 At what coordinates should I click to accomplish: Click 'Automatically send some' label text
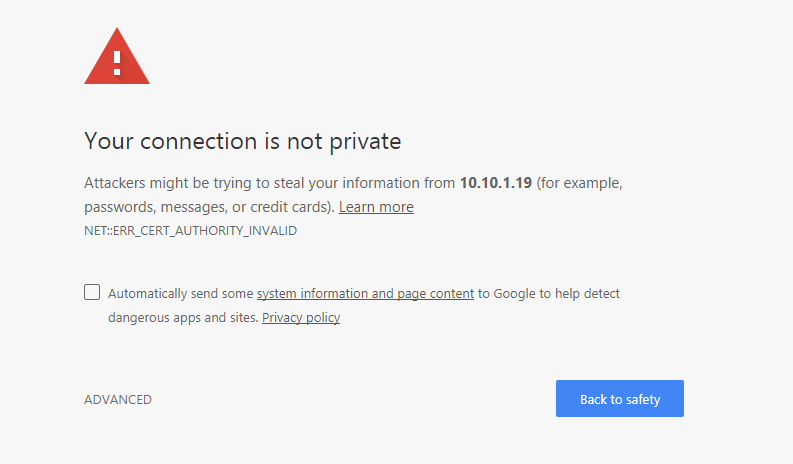tap(181, 294)
